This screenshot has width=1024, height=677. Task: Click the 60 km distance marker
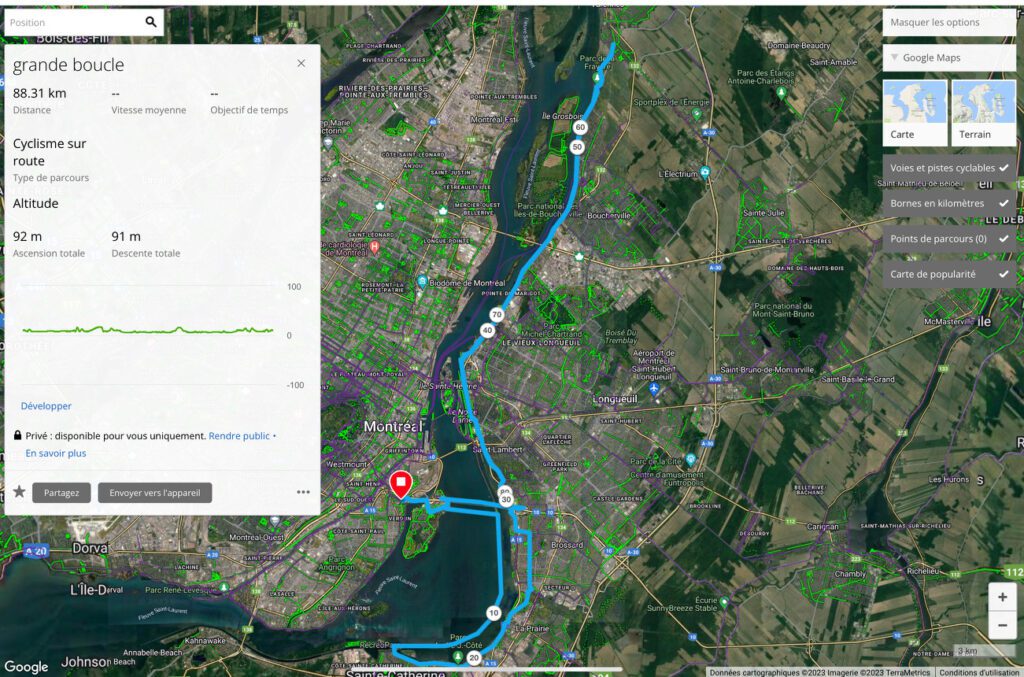coord(579,127)
